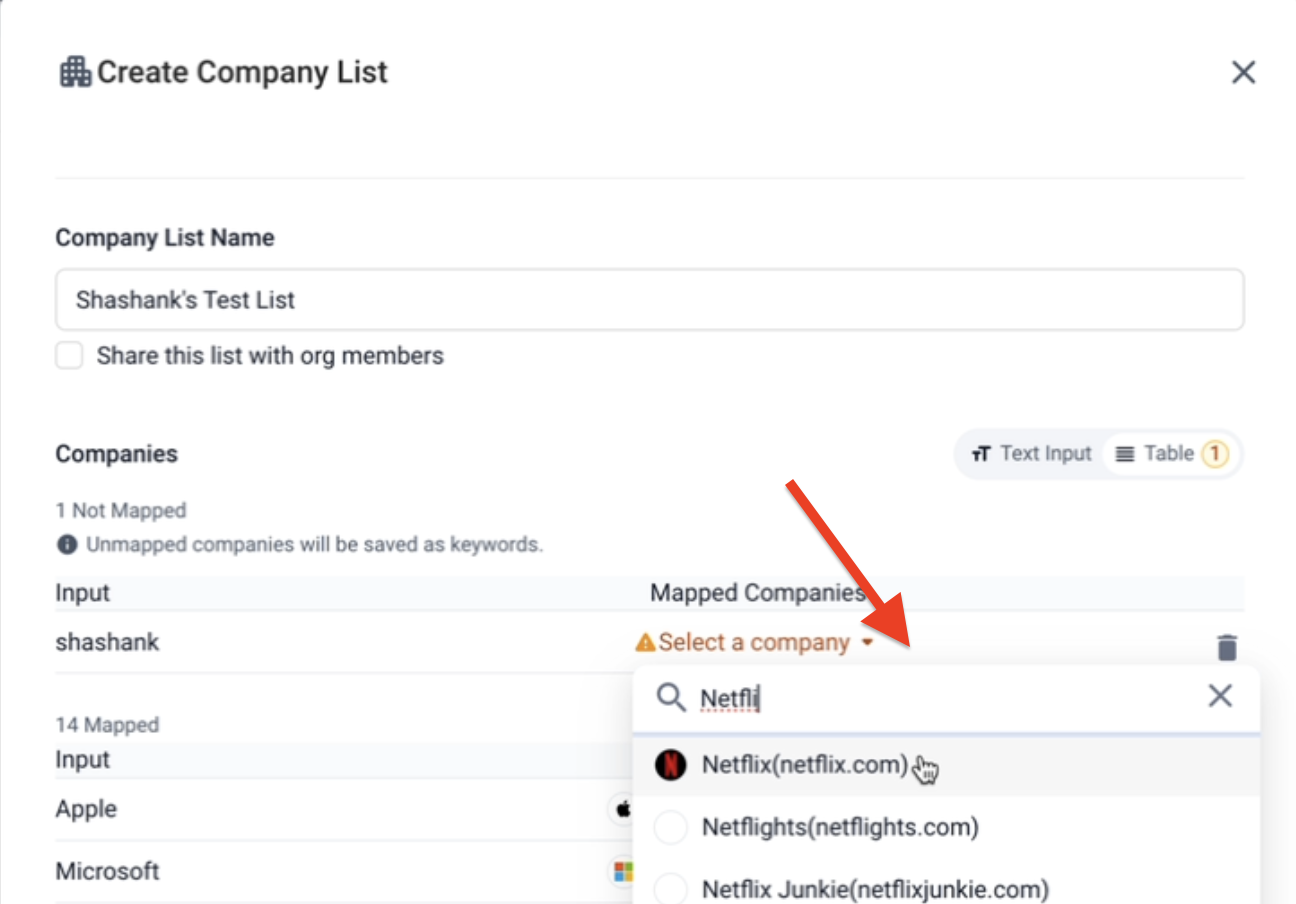Pick Netflix Junkie(netflixjunkie.com) result

coord(875,889)
